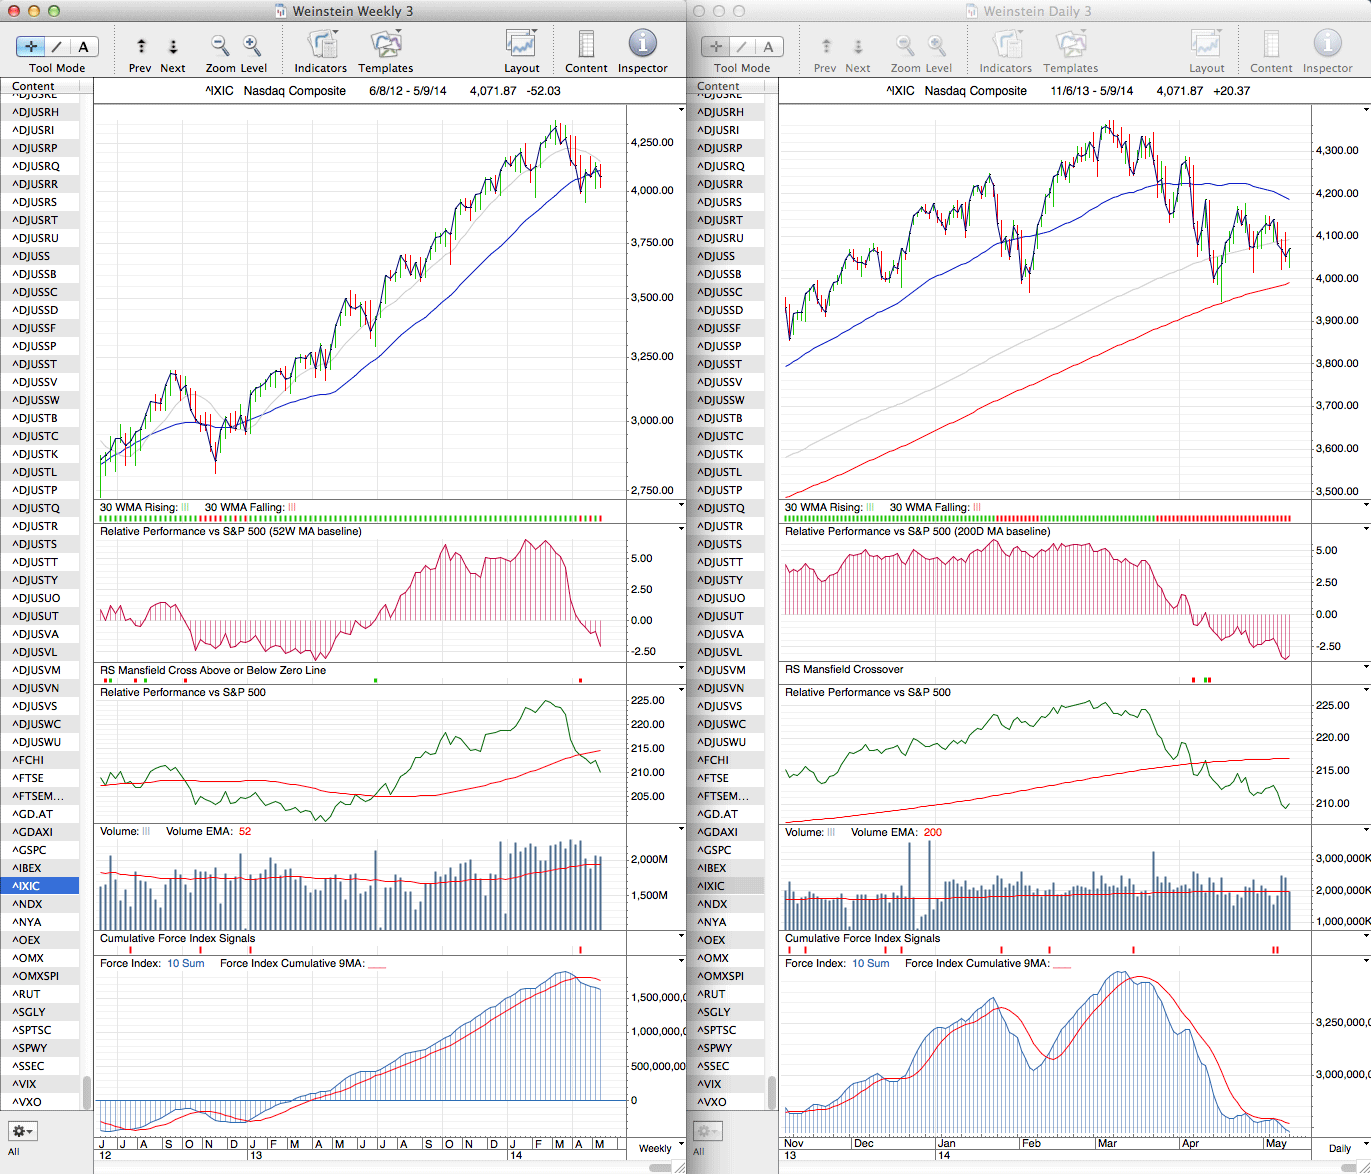Click the Next arrow in Weekly toolbar

173,46
